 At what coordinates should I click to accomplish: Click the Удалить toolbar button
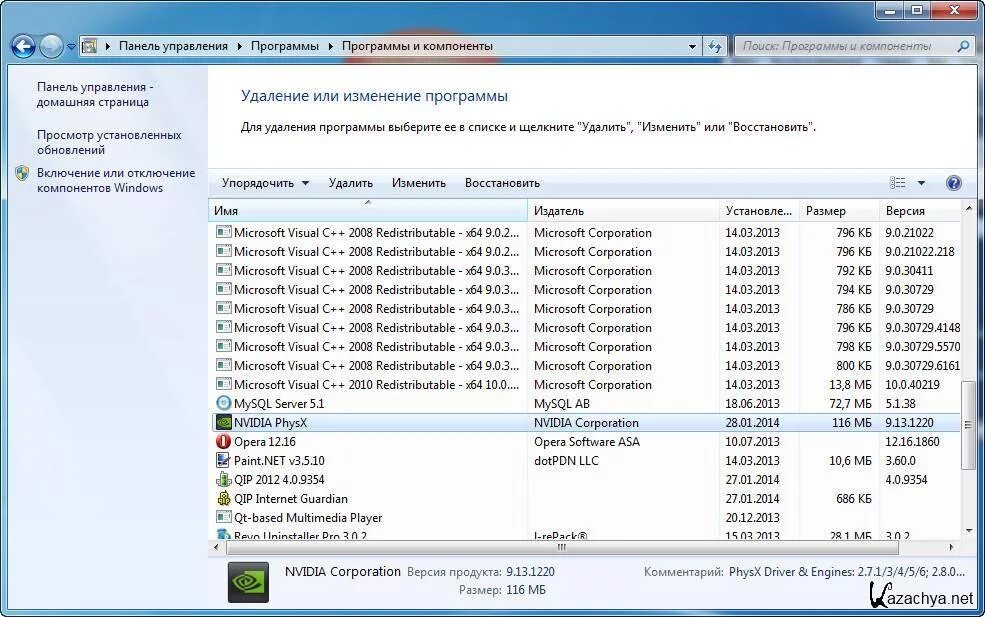(x=351, y=183)
